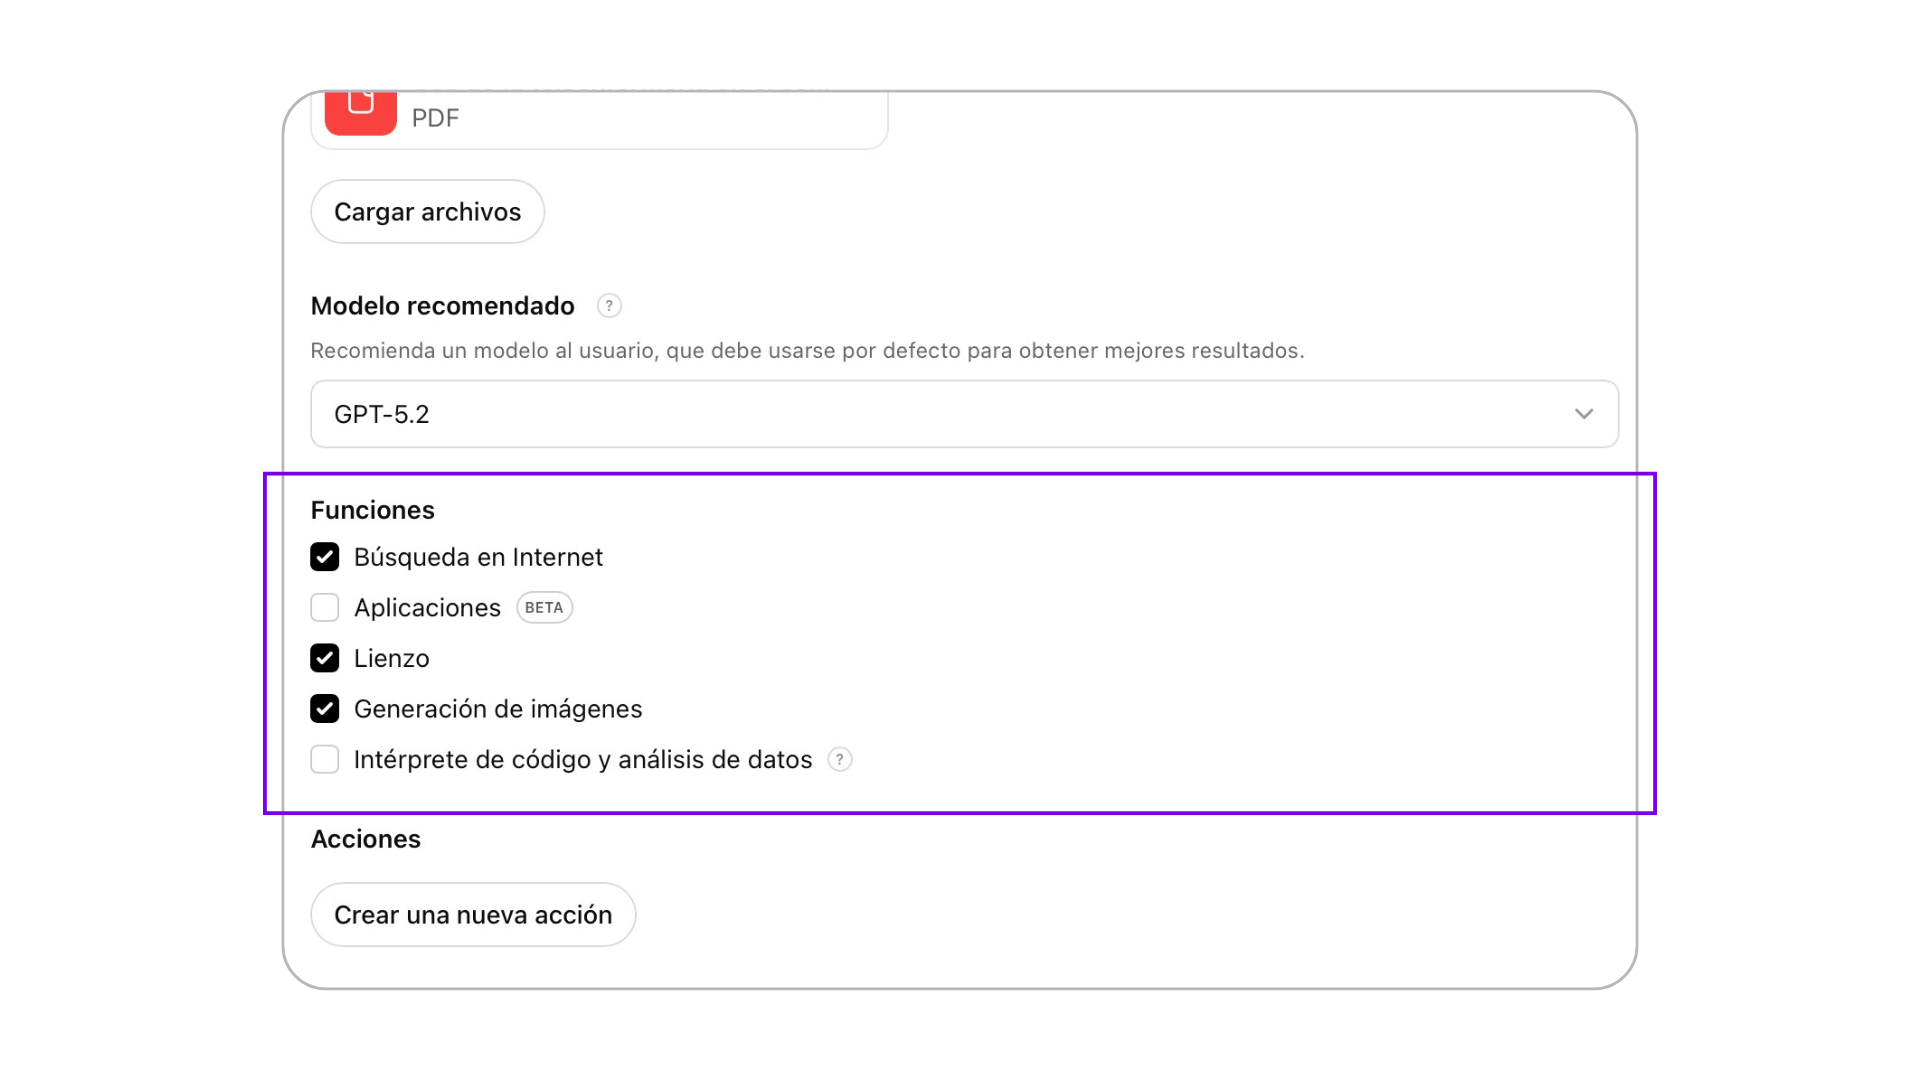The width and height of the screenshot is (1920, 1080).
Task: Disable the Generación de imágenes checkbox
Action: coord(325,709)
